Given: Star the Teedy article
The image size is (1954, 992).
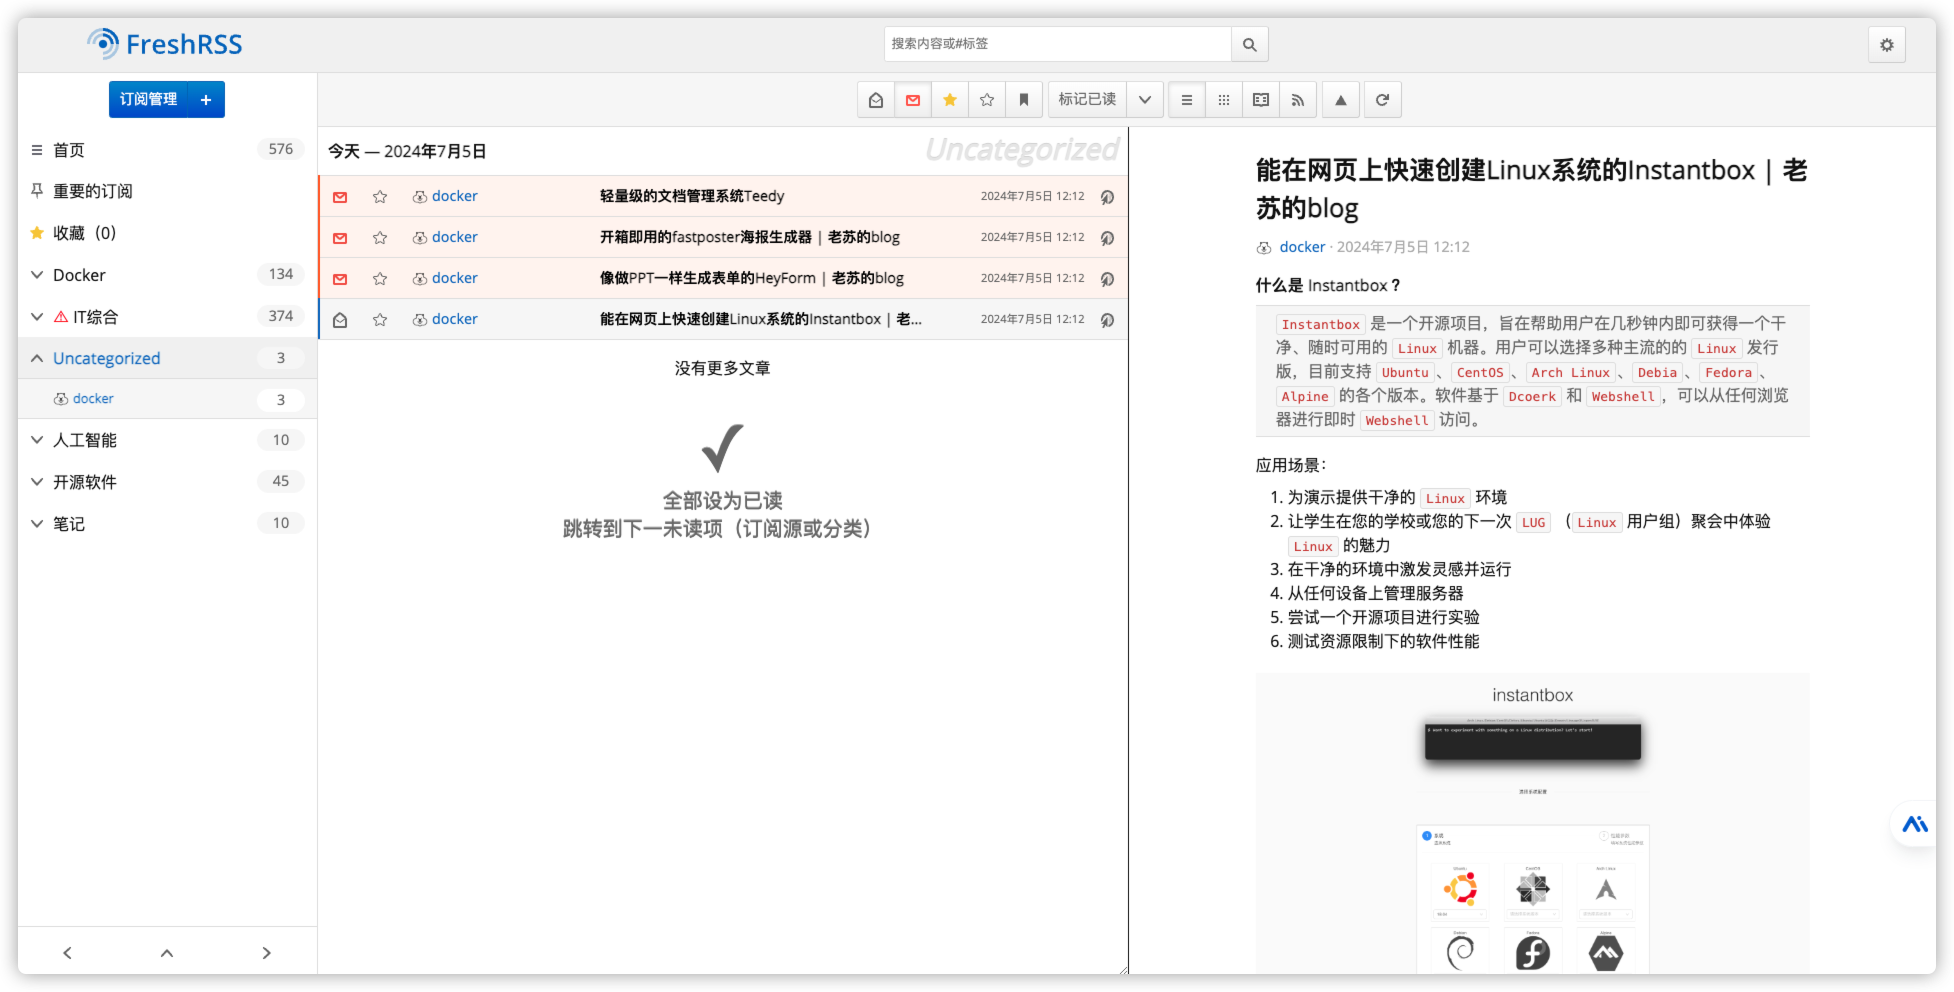Looking at the screenshot, I should point(380,197).
